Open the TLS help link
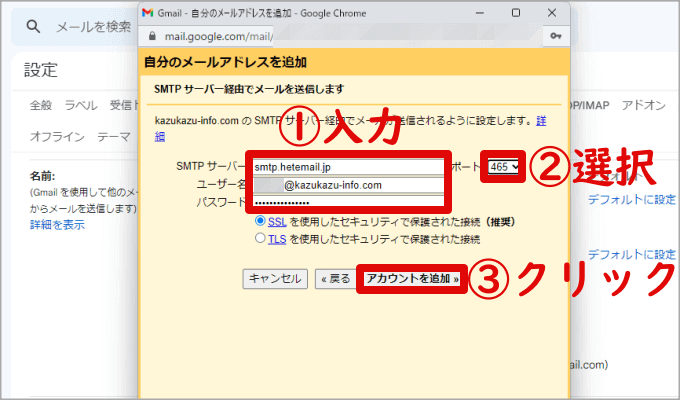 (277, 239)
